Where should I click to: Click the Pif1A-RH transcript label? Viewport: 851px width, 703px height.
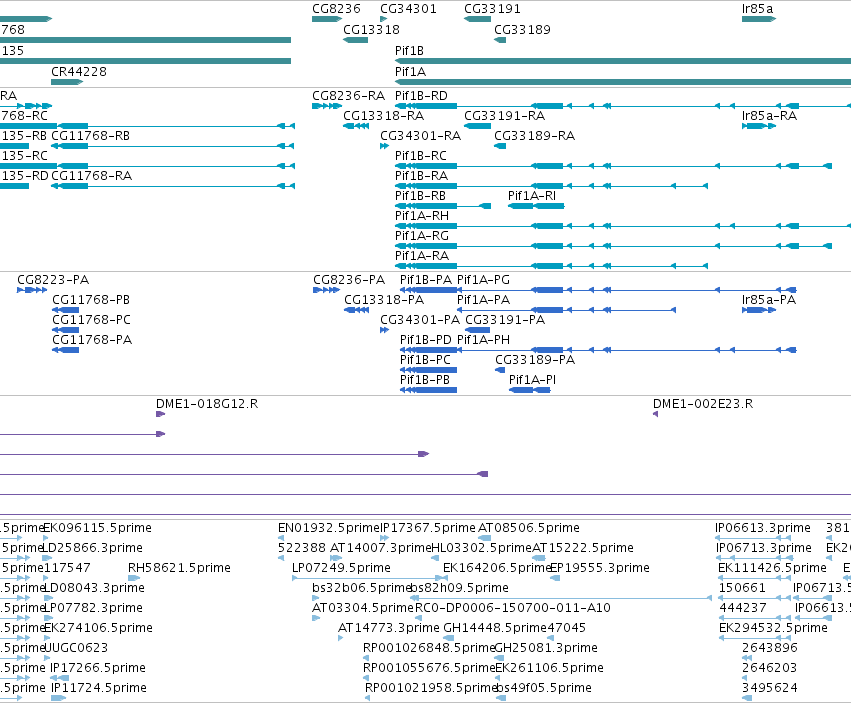(x=422, y=216)
